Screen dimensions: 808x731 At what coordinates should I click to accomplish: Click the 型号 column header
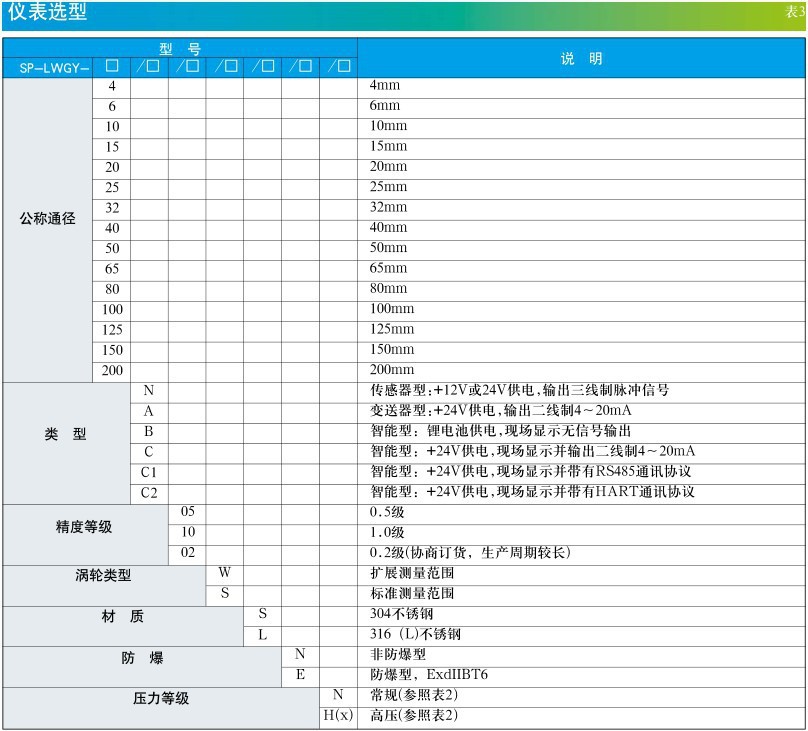(180, 48)
